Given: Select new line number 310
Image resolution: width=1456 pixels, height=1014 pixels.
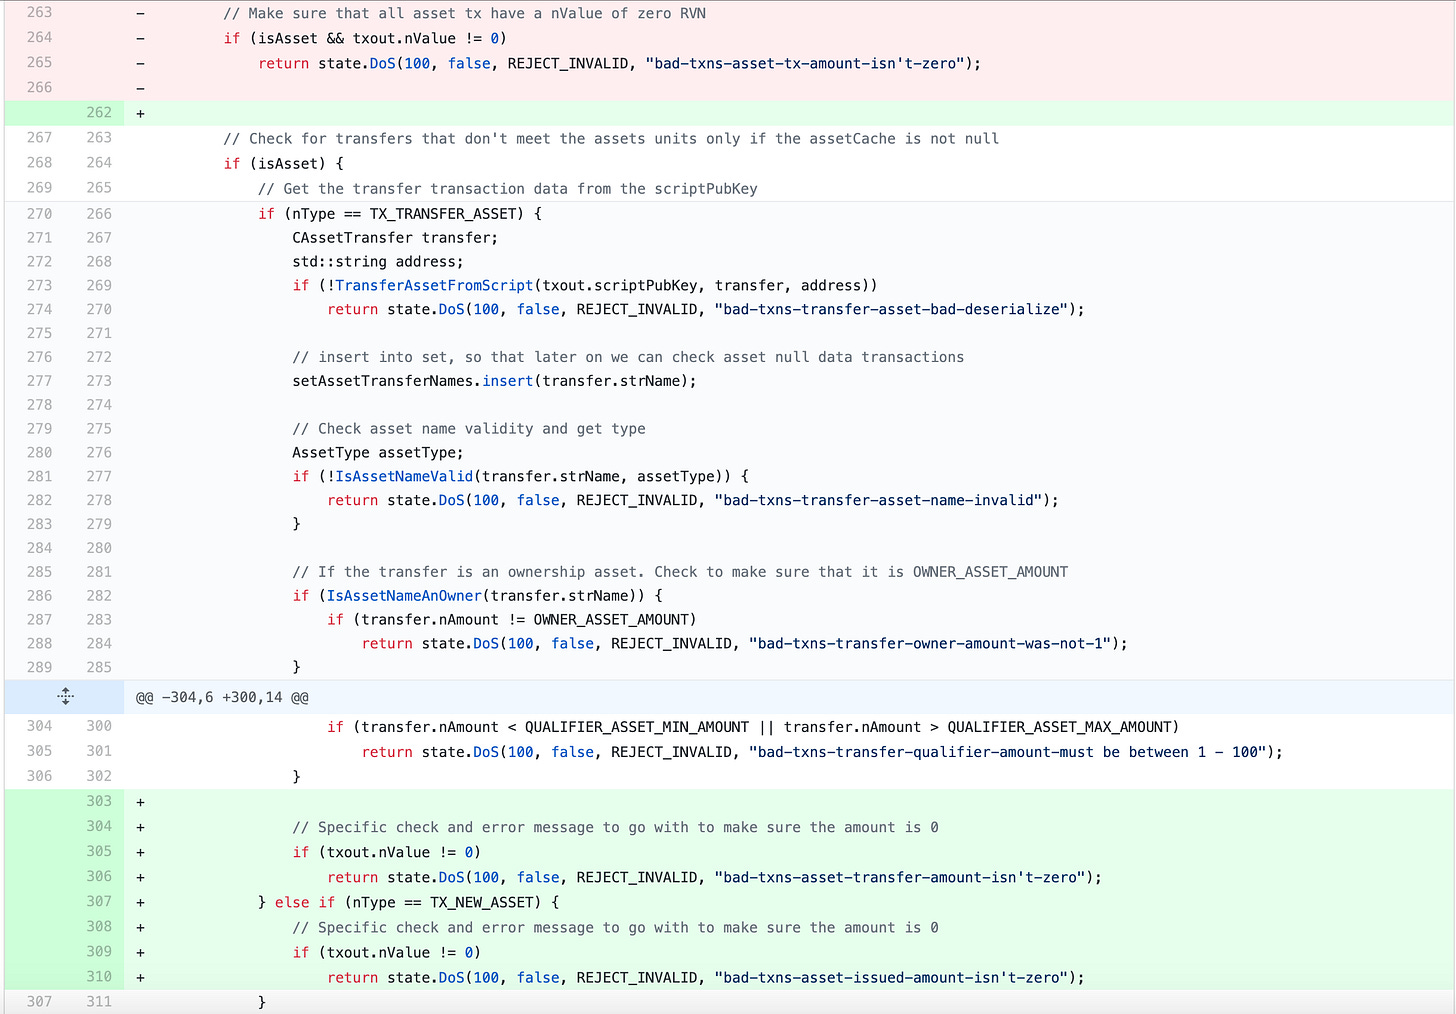Looking at the screenshot, I should 99,976.
